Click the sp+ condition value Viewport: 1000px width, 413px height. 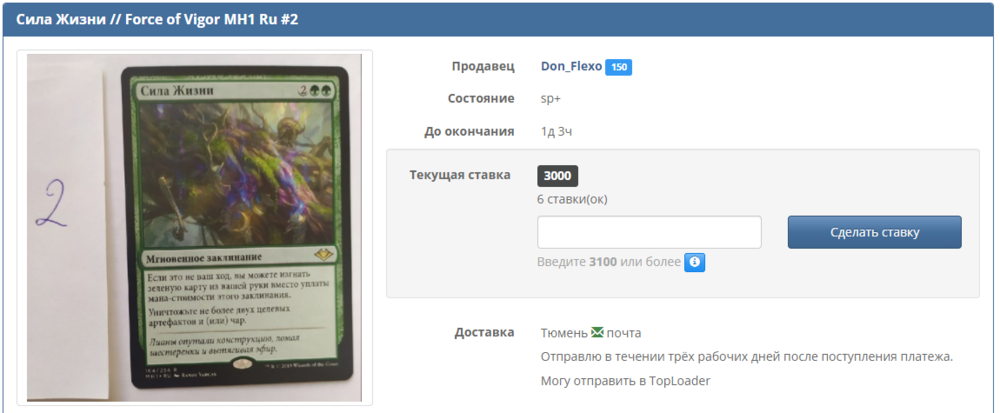tap(550, 99)
